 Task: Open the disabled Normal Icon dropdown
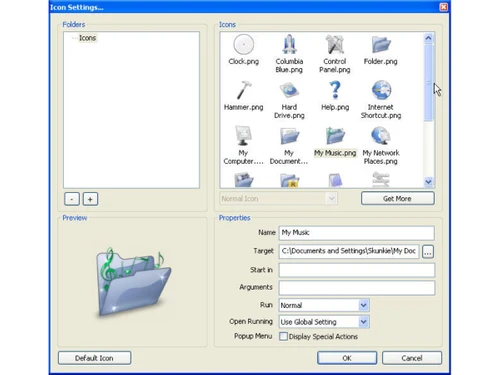coord(278,199)
